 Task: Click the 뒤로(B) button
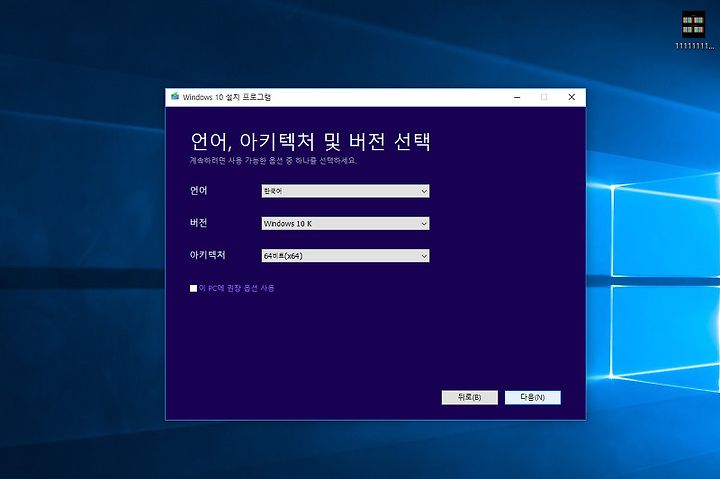pos(469,397)
